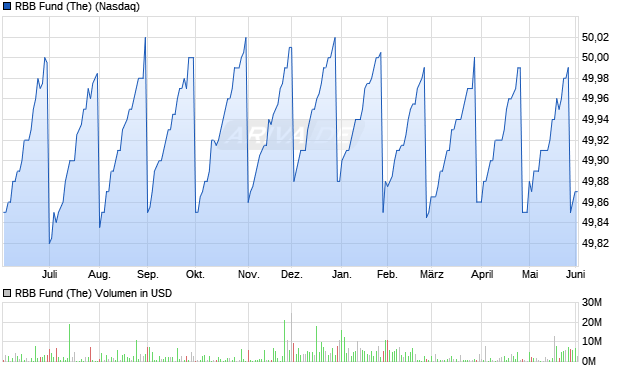Click the 49,98 price axis value
Image resolution: width=620 pixels, height=371 pixels.
tap(595, 79)
